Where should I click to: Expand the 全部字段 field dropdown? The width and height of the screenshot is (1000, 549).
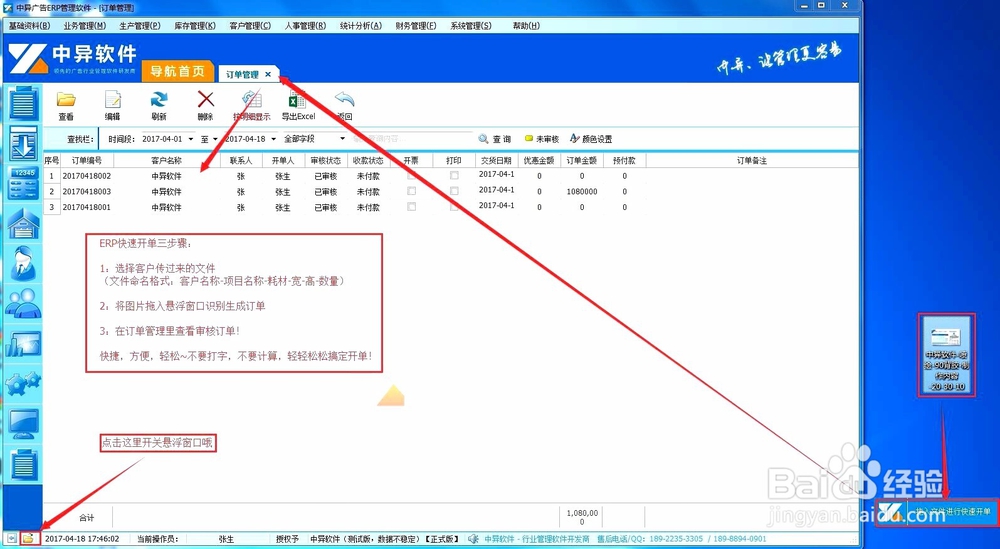point(342,138)
